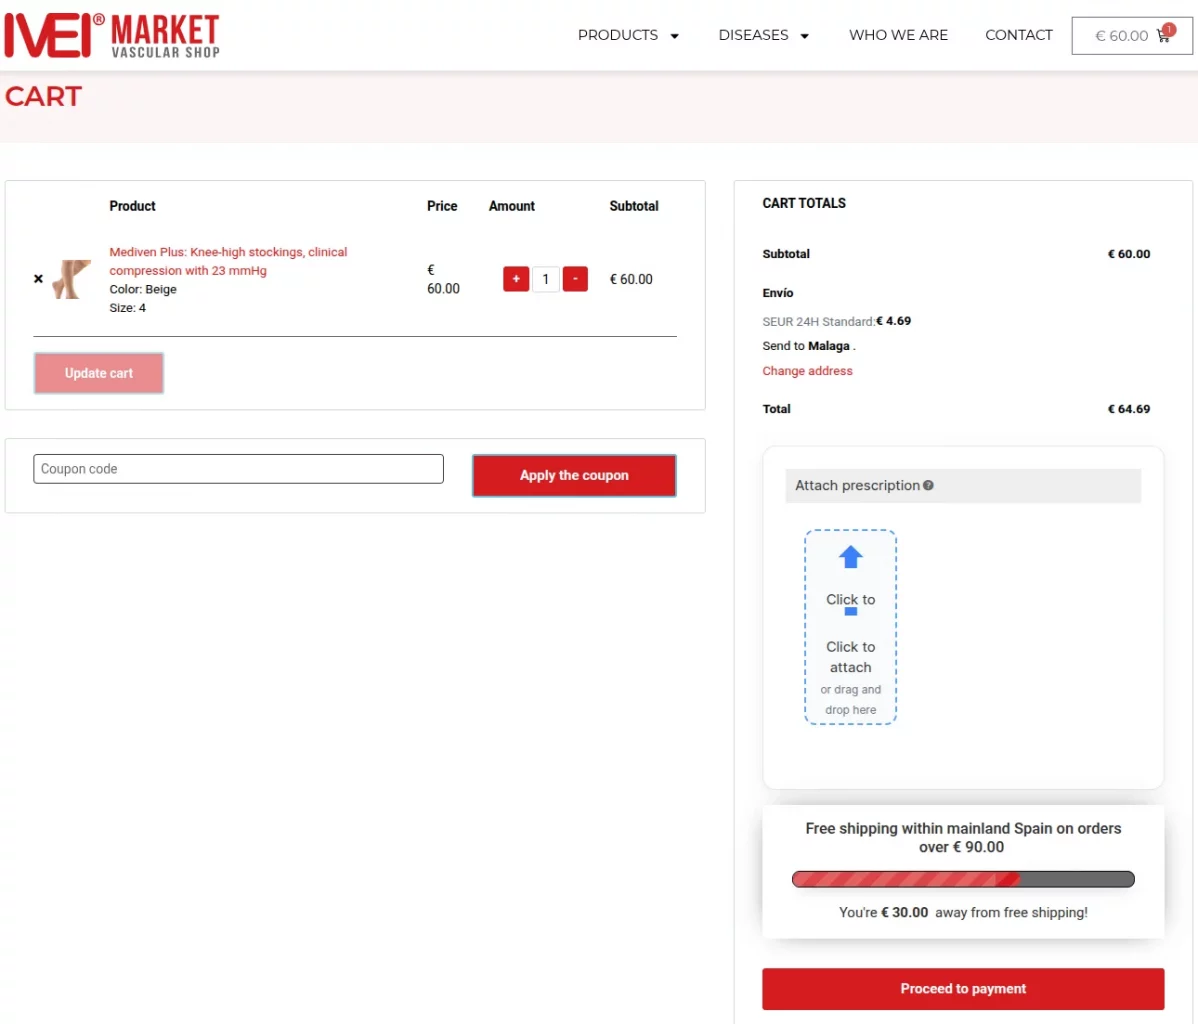Click the IVEI Market logo
The height and width of the screenshot is (1024, 1198).
pos(110,34)
